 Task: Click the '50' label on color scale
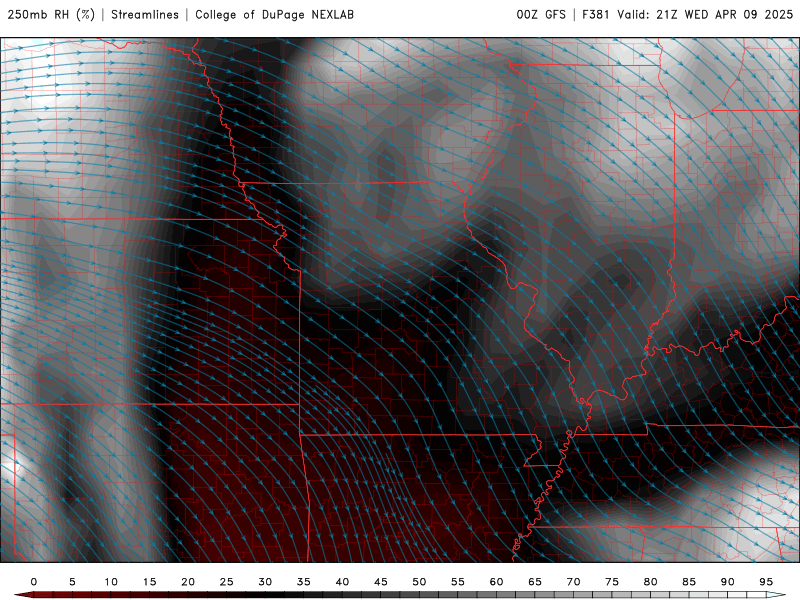pos(419,582)
